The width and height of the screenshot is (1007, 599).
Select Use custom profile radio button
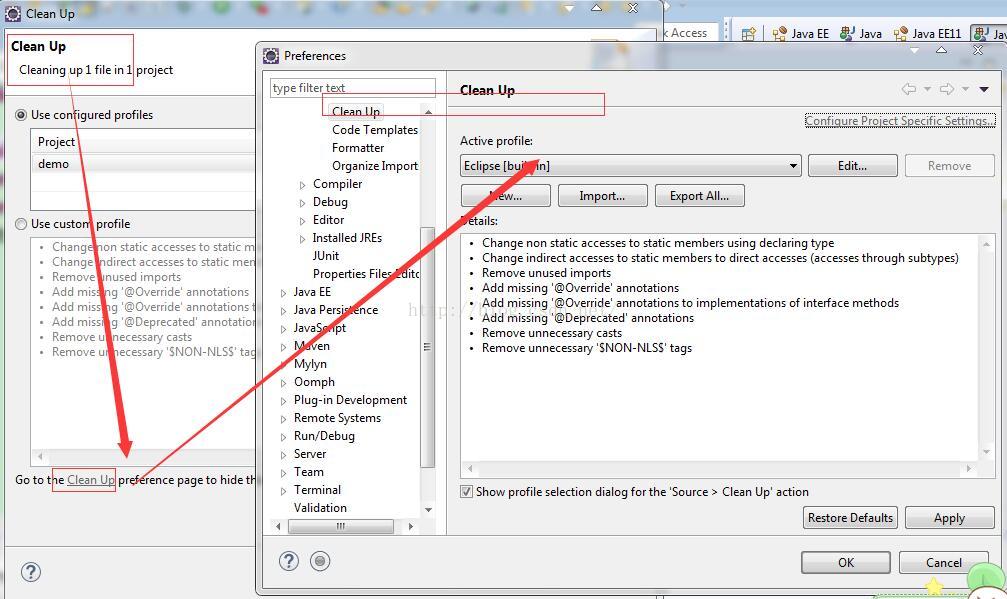[21, 224]
